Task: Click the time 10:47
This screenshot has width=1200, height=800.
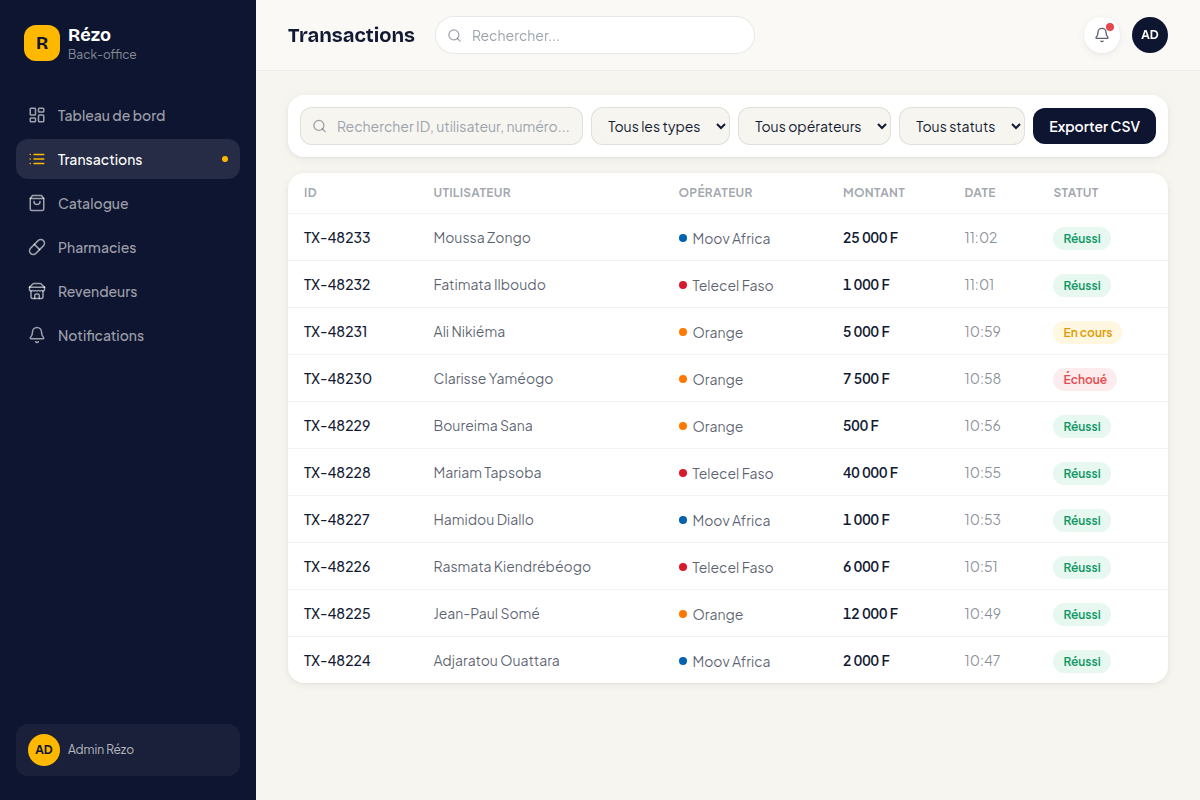Action: coord(982,661)
